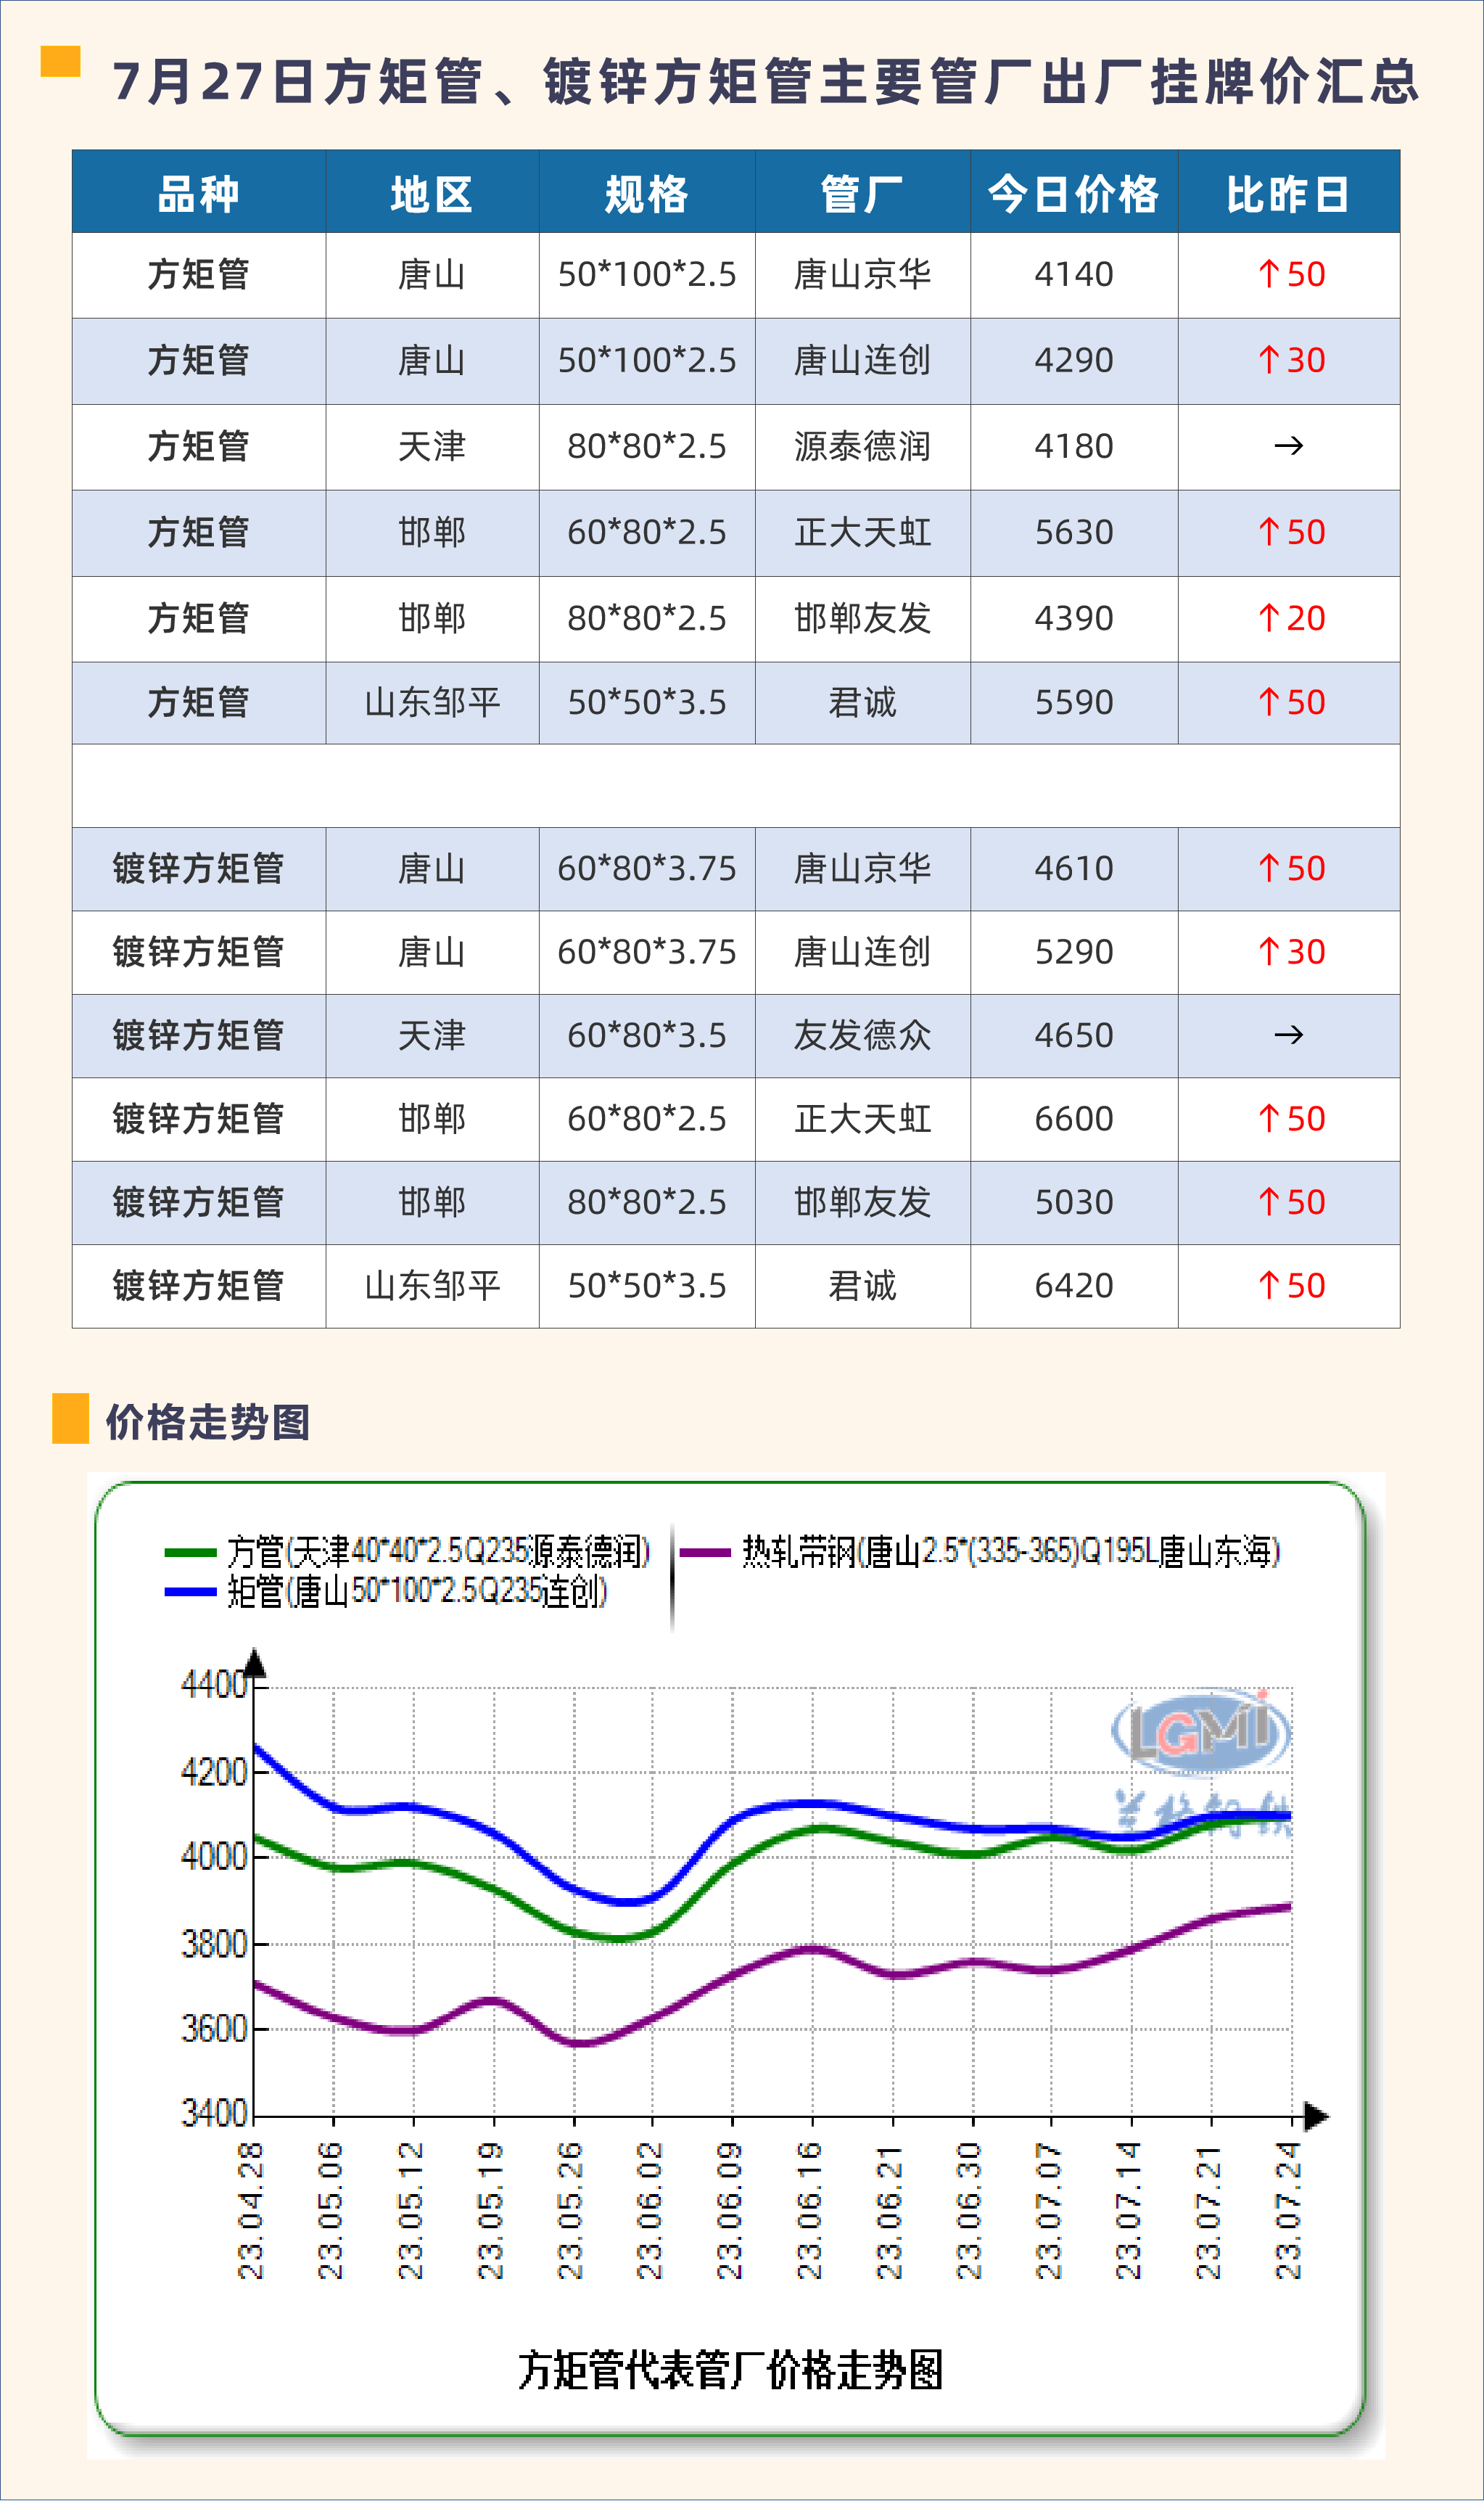The height and width of the screenshot is (2501, 1484).
Task: Click the 规格 column header
Action: click(646, 193)
